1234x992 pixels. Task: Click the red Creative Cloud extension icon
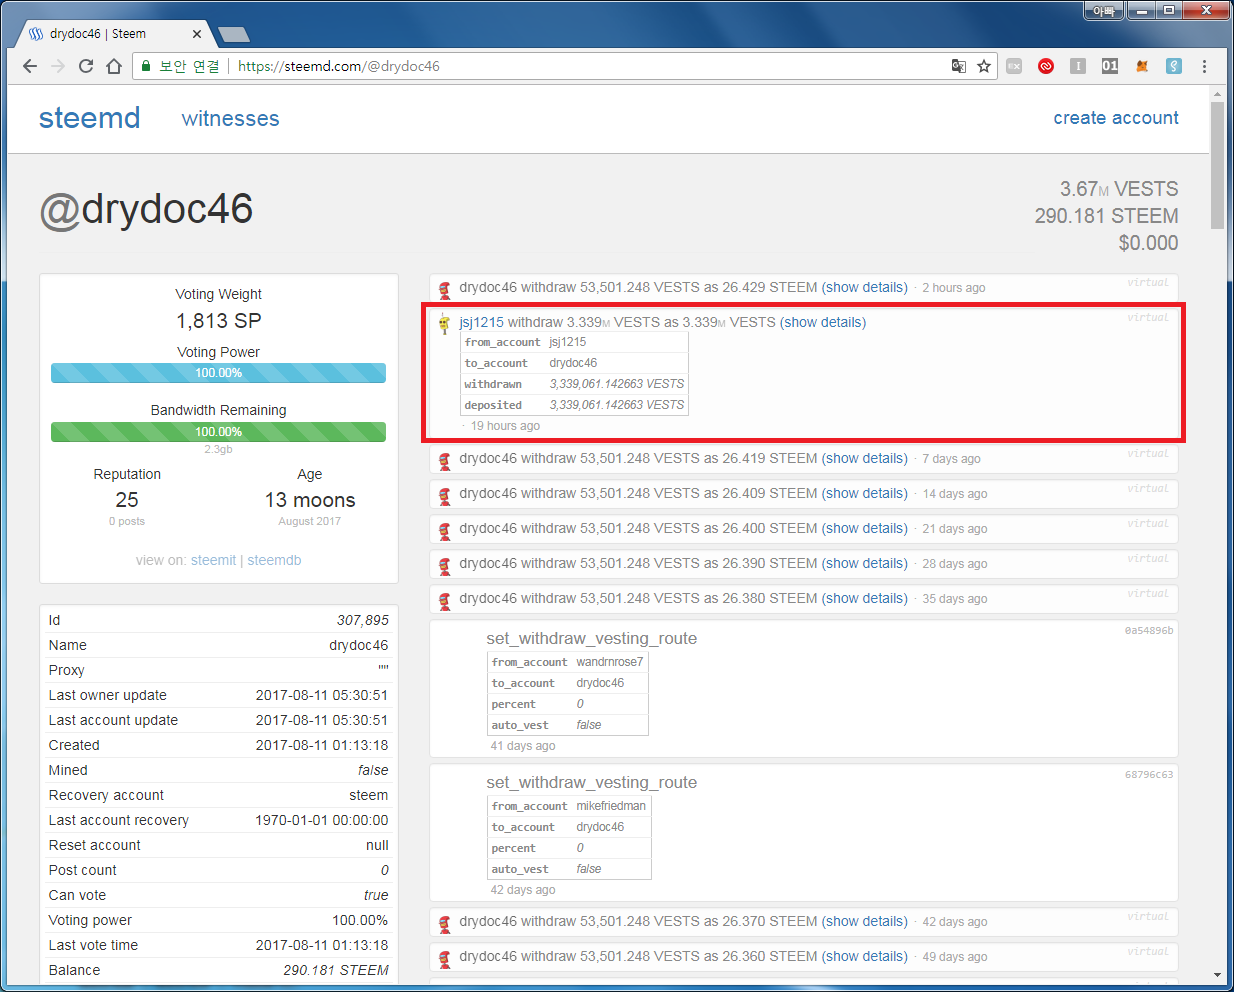point(1046,66)
